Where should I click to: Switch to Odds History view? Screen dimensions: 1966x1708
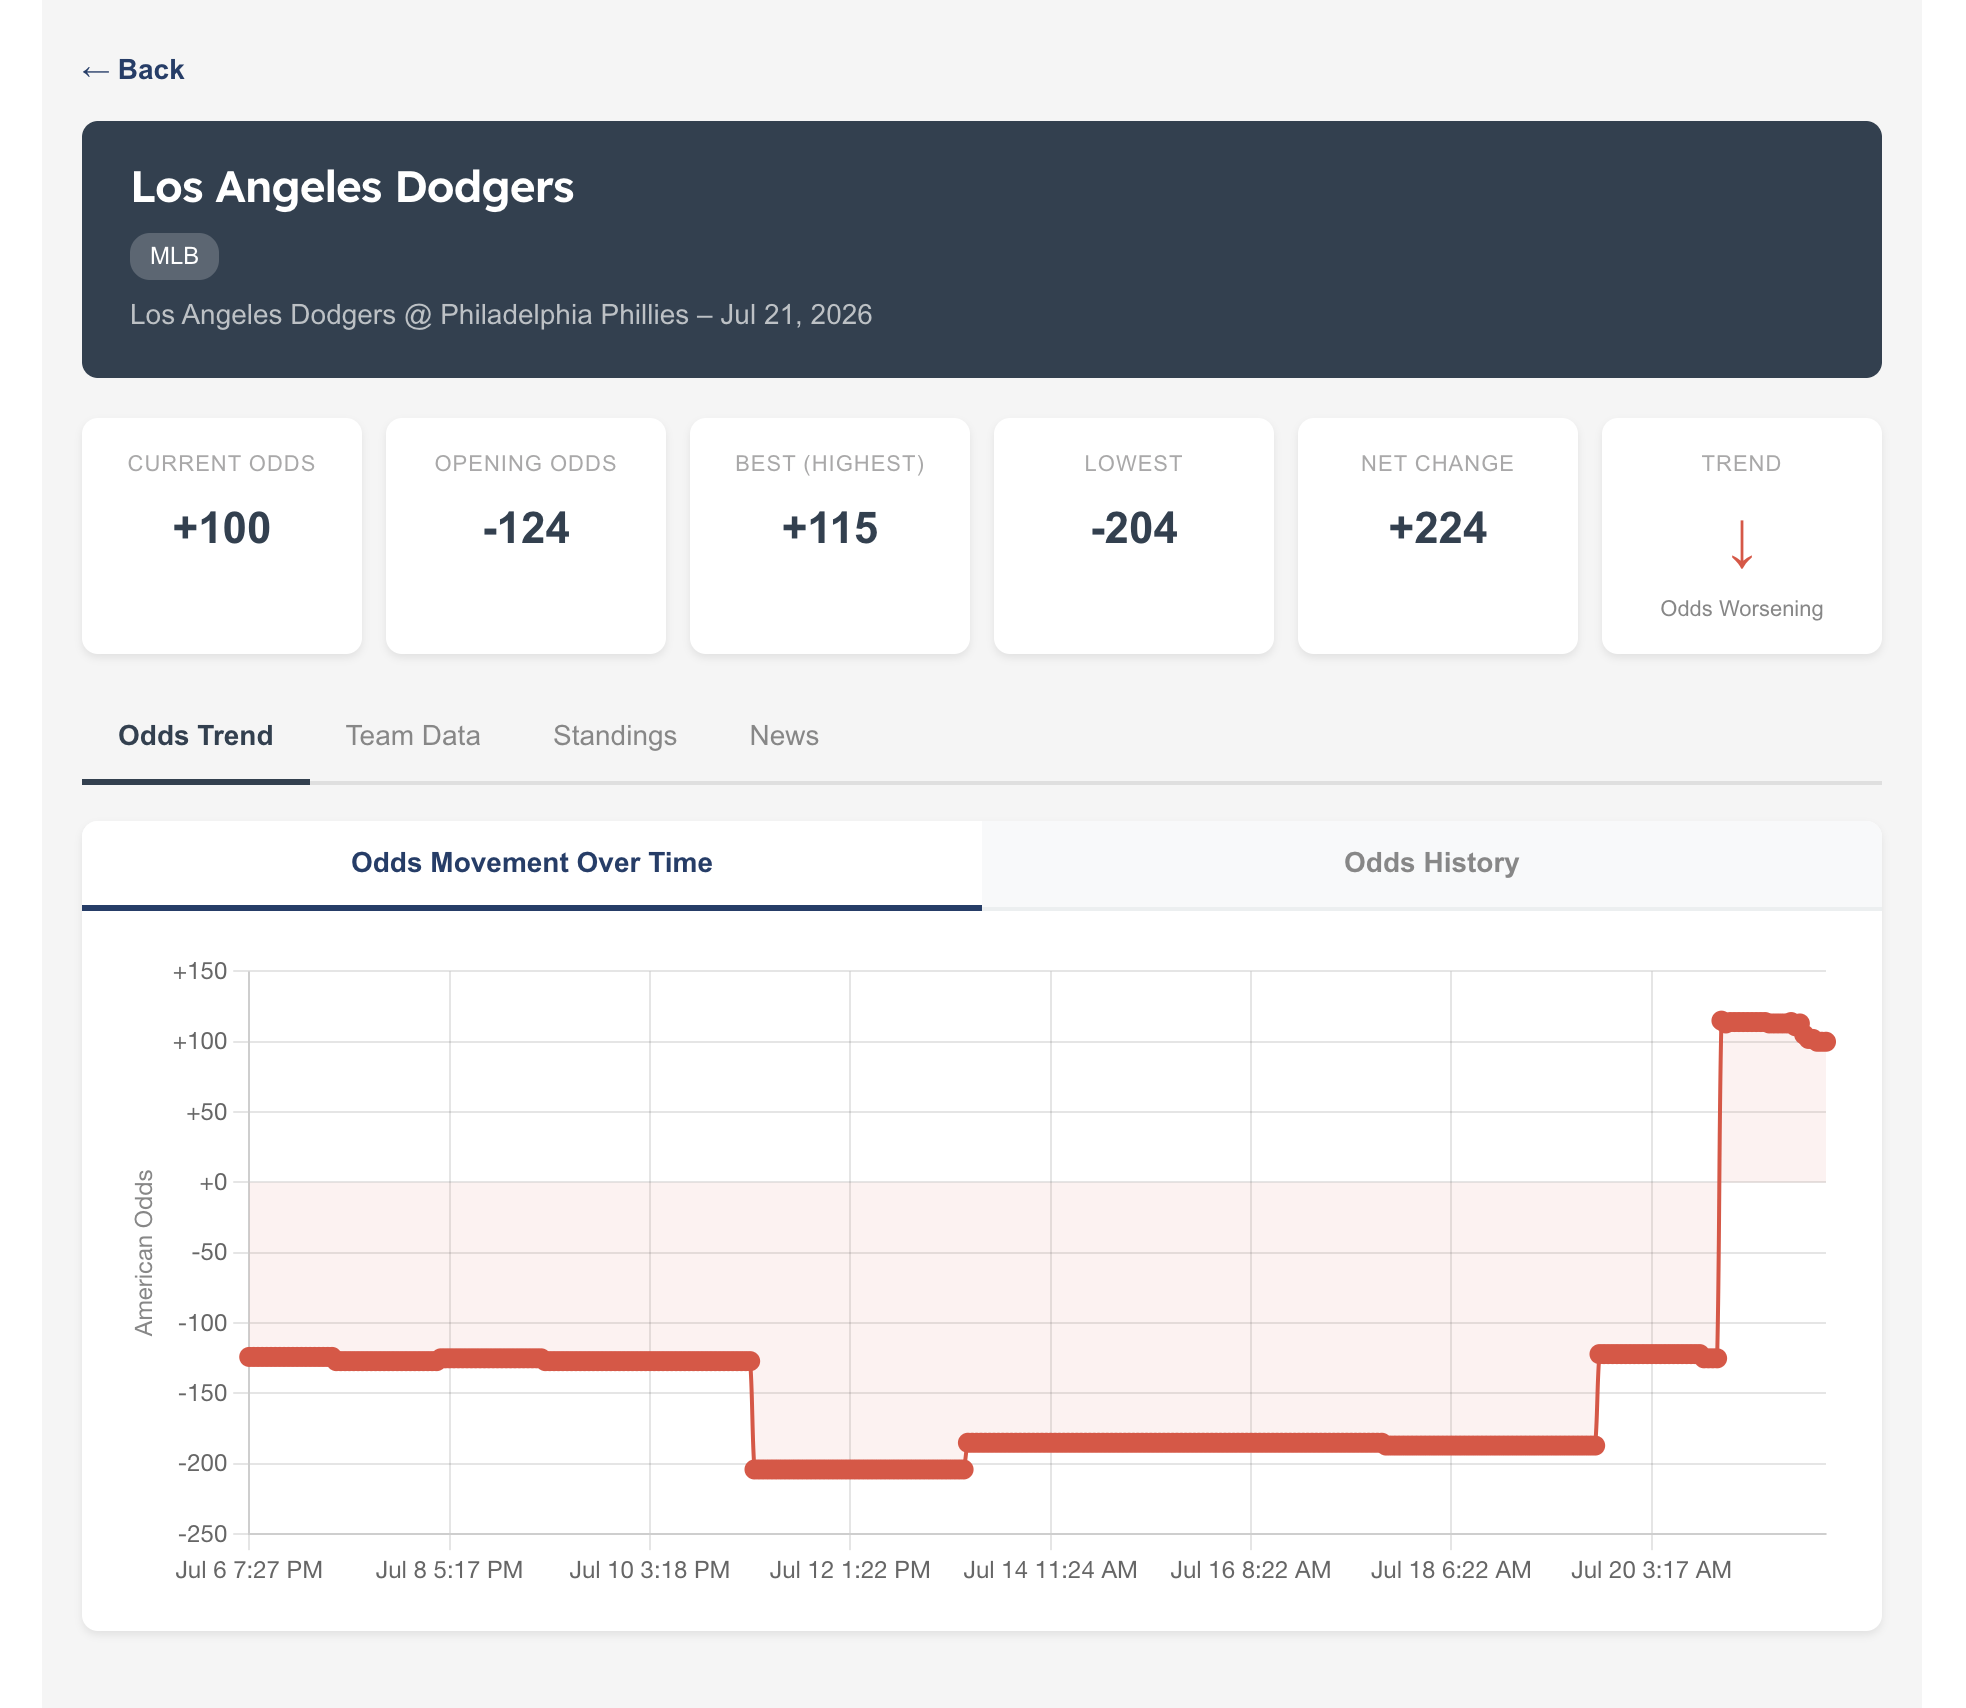point(1432,863)
